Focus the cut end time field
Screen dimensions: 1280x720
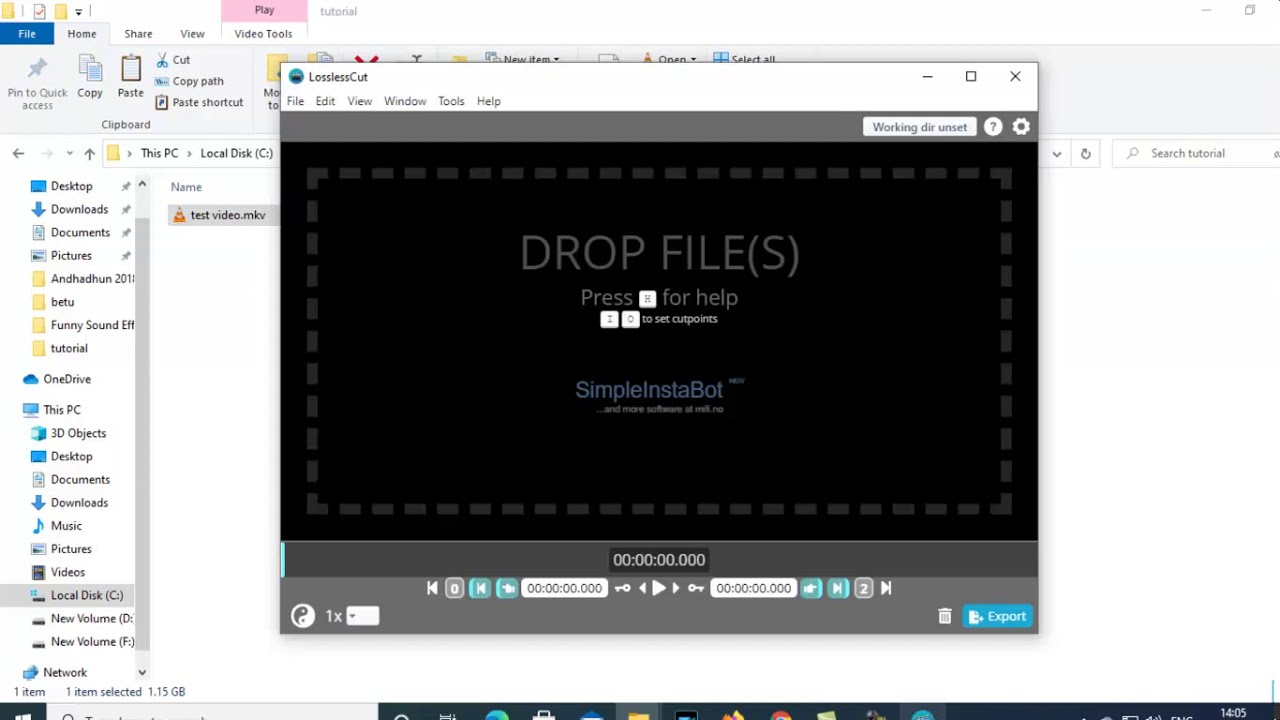pyautogui.click(x=753, y=588)
